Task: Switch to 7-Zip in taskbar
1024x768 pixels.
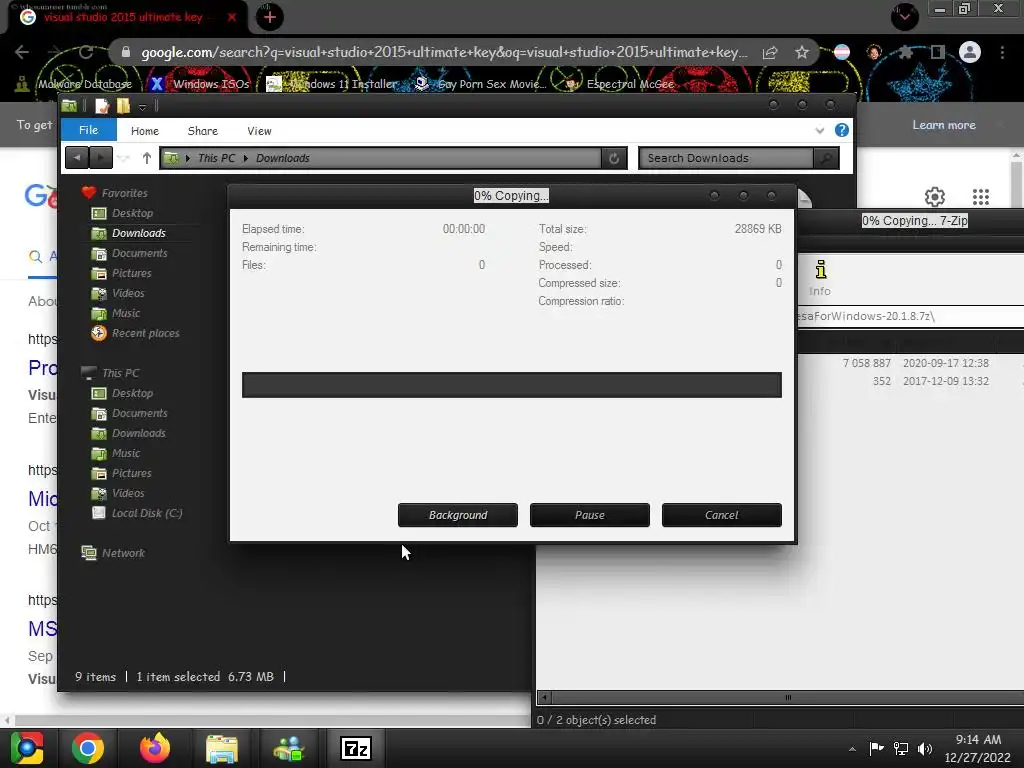Action: [x=356, y=748]
